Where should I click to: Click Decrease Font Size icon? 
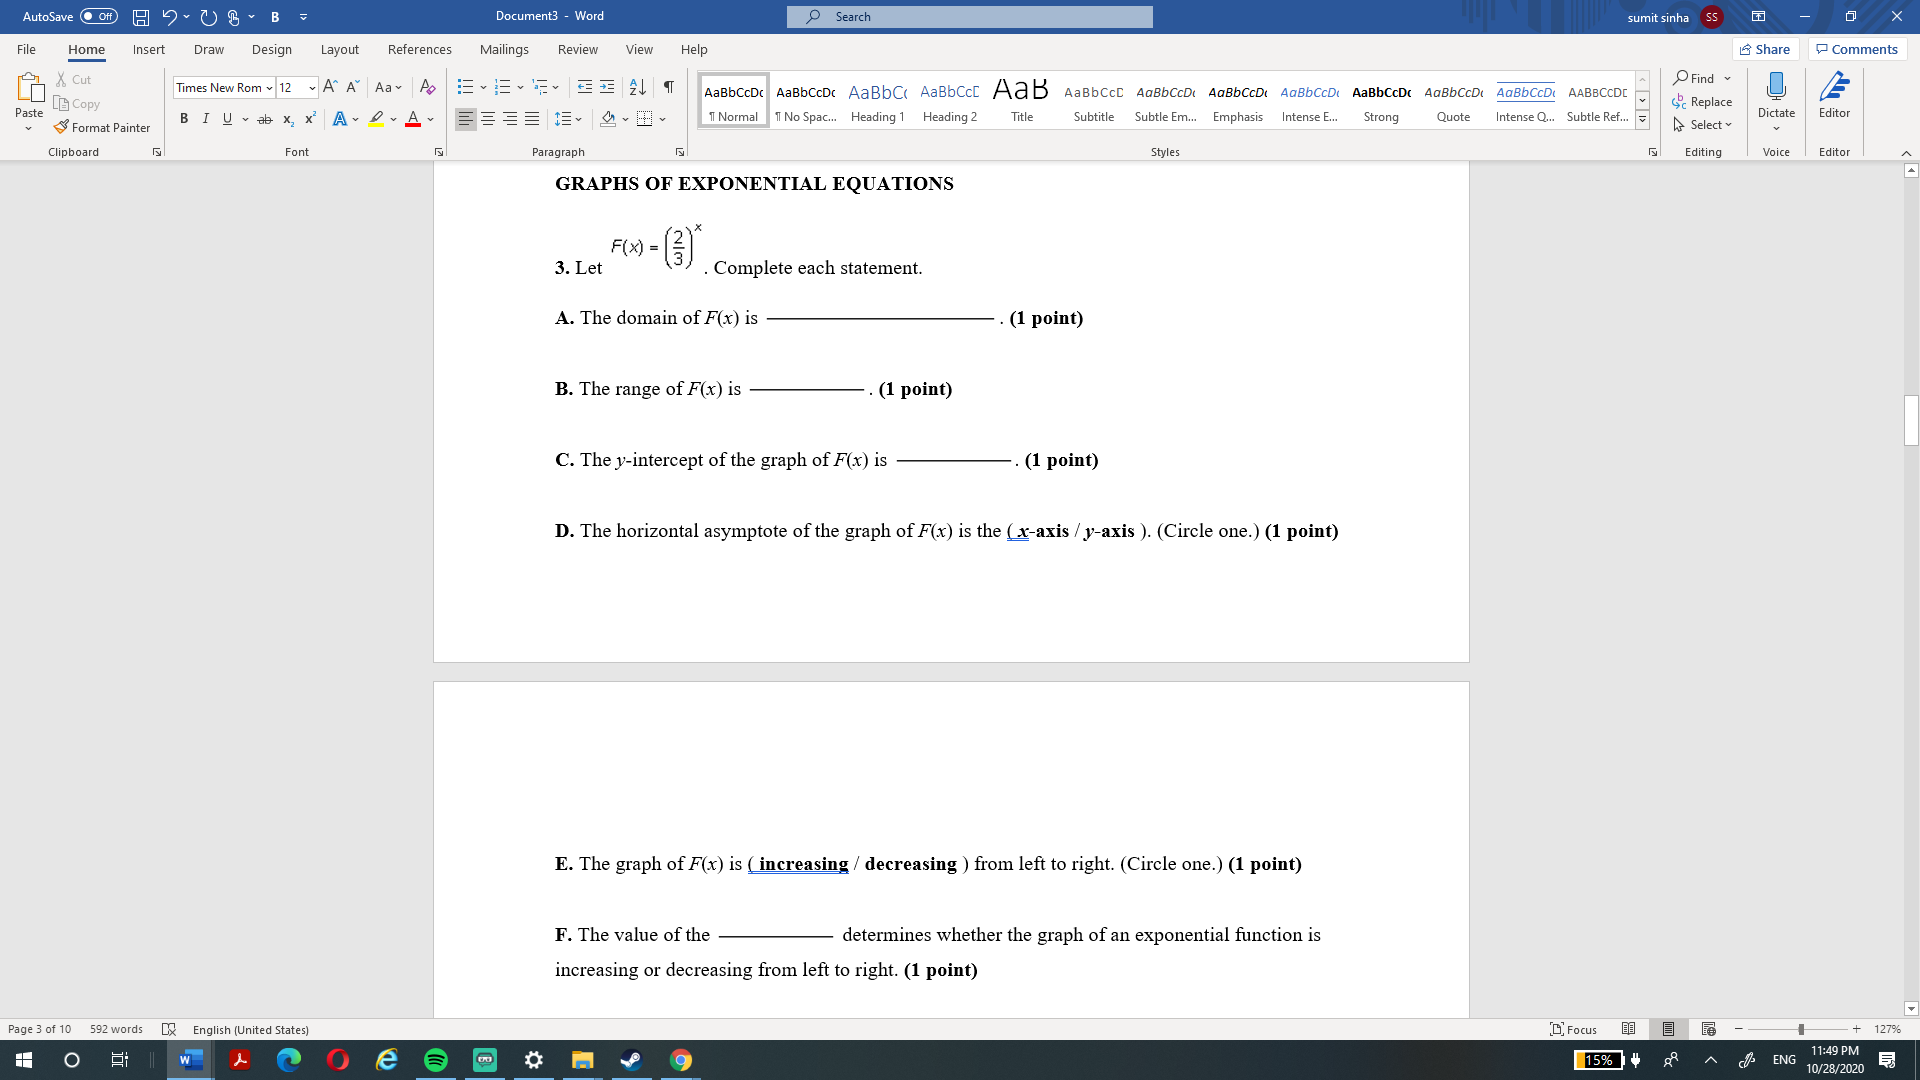click(x=352, y=87)
